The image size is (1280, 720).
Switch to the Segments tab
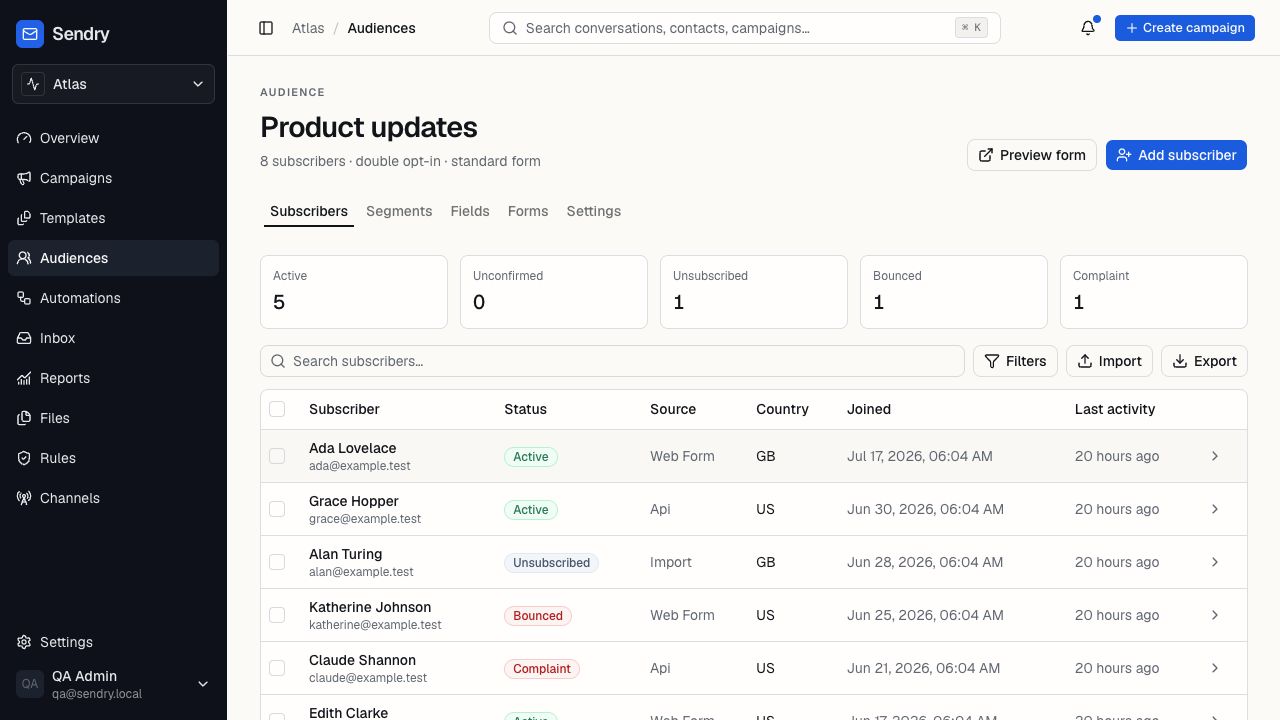399,211
